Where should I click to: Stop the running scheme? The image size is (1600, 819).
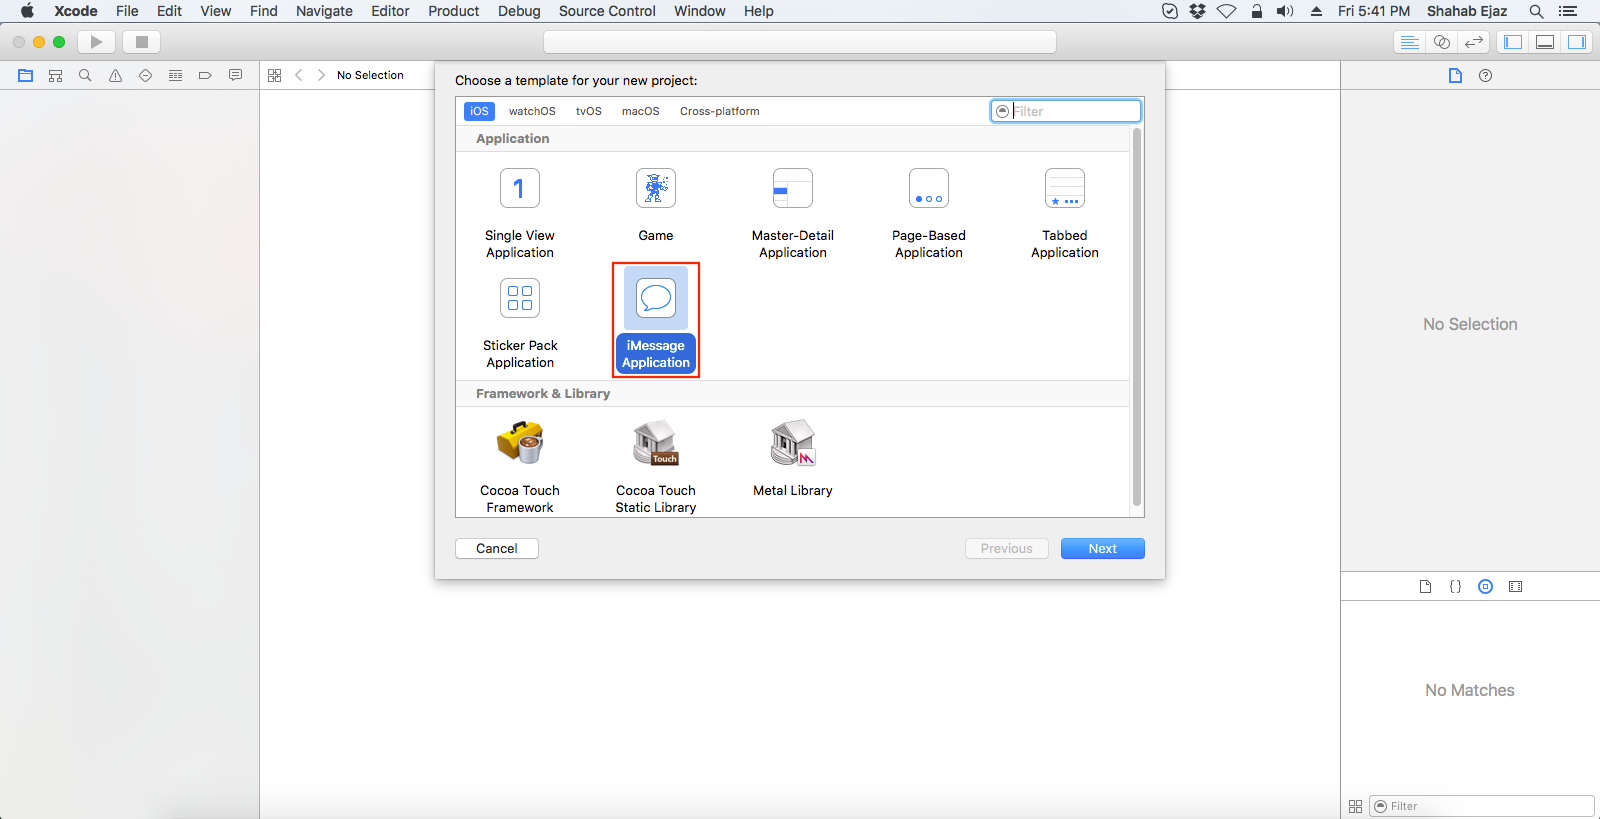point(142,42)
